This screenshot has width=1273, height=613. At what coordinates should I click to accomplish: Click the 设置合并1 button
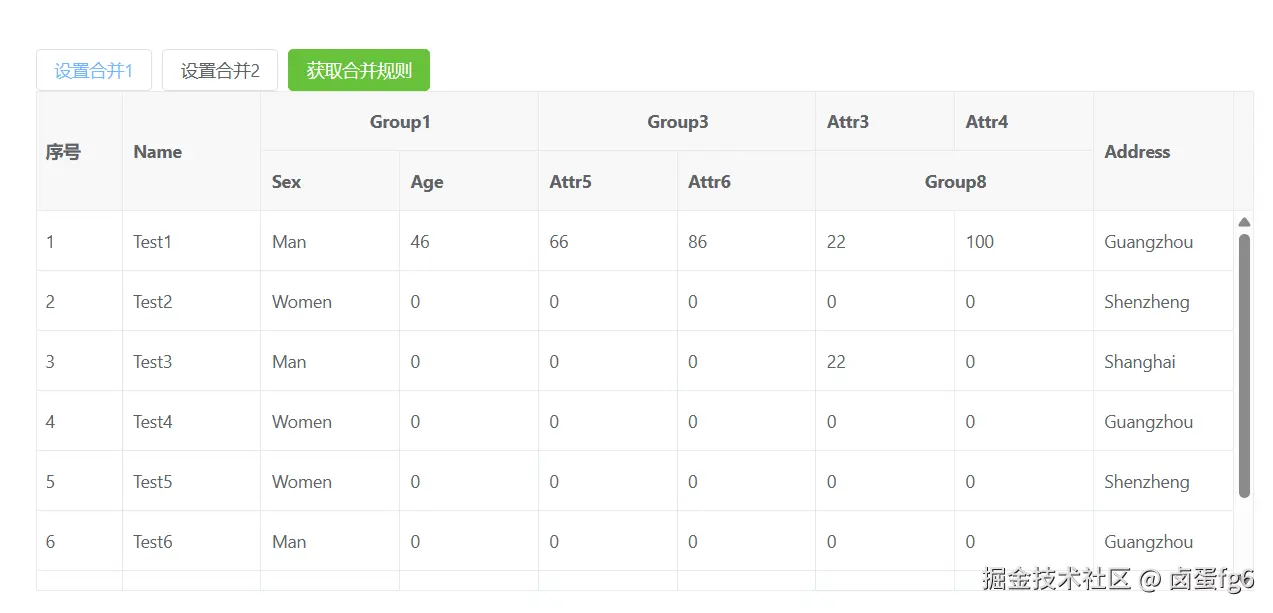tap(94, 71)
